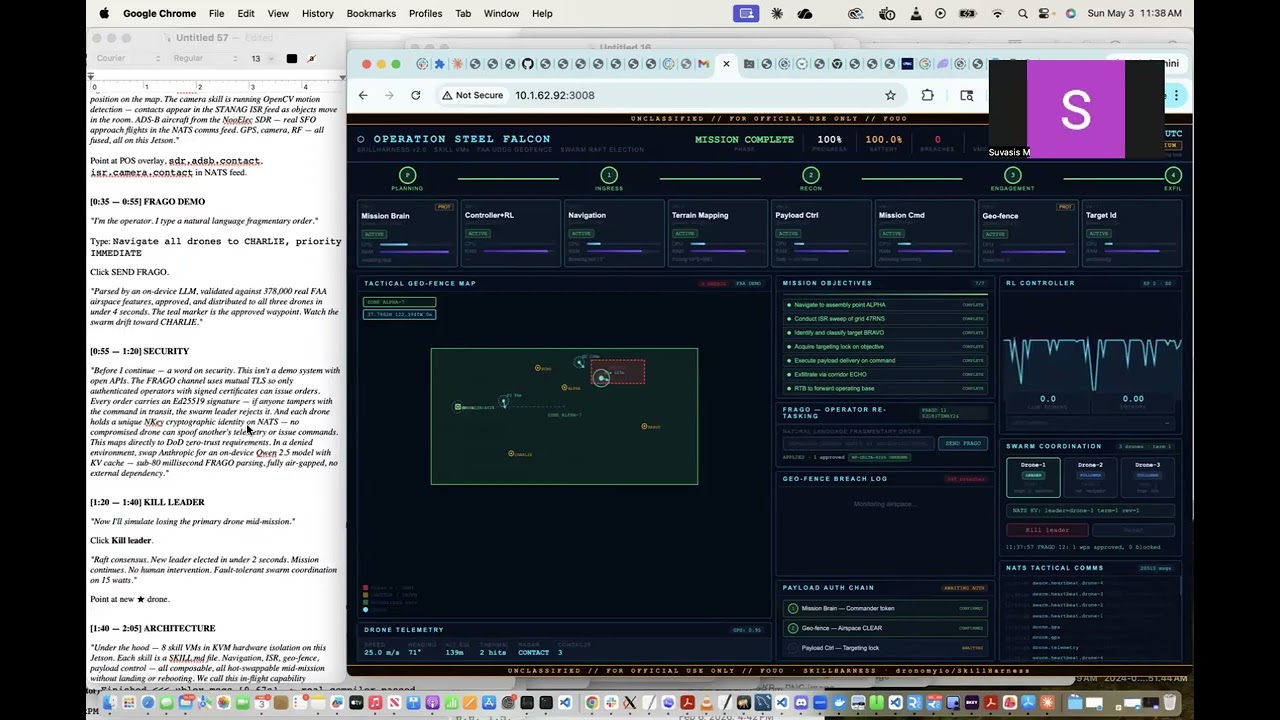1280x720 pixels.
Task: Click the address bar showing 10.1.62.92:3008
Action: point(555,95)
